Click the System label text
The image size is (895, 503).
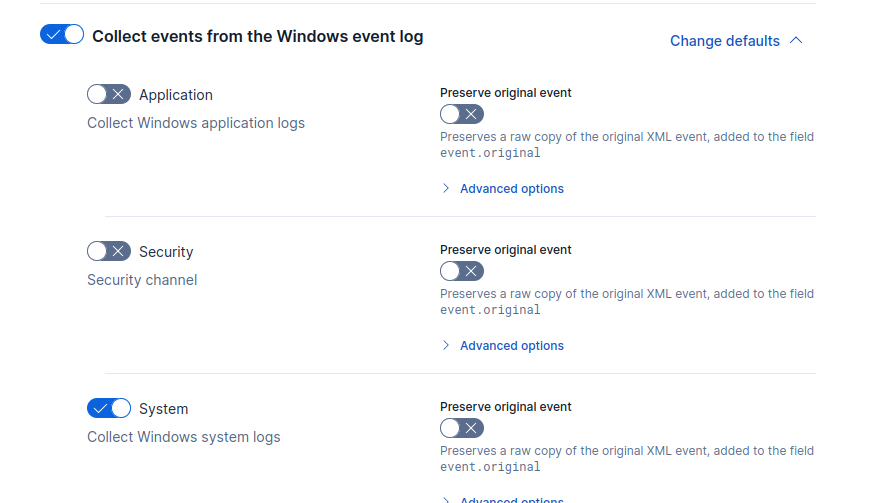tap(163, 409)
